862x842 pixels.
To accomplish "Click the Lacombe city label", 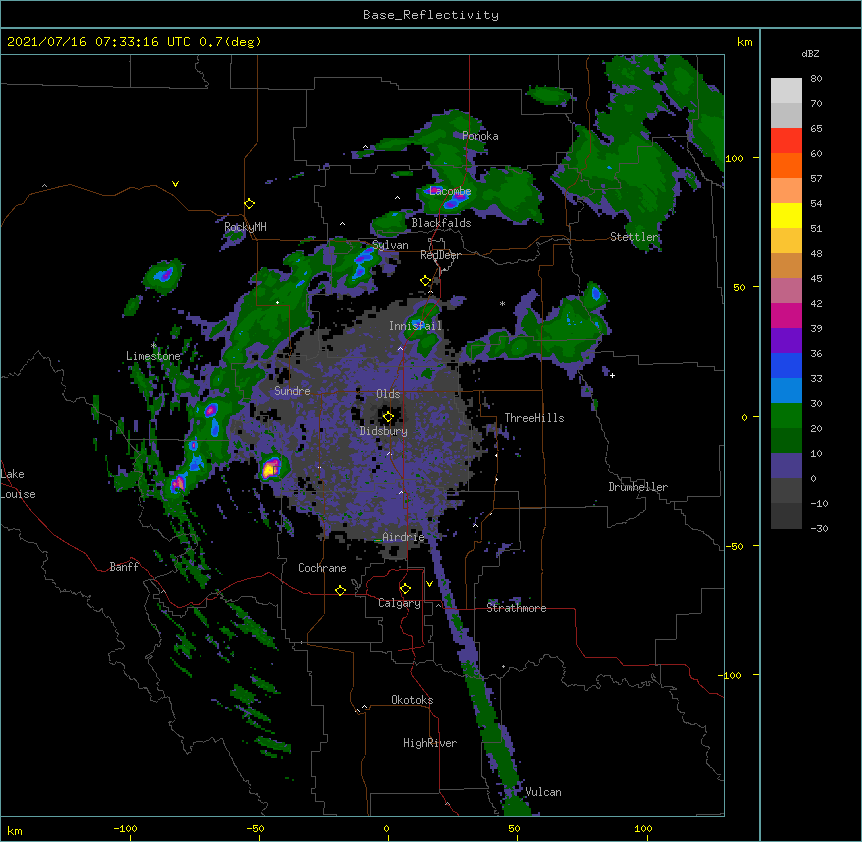I will [x=450, y=191].
